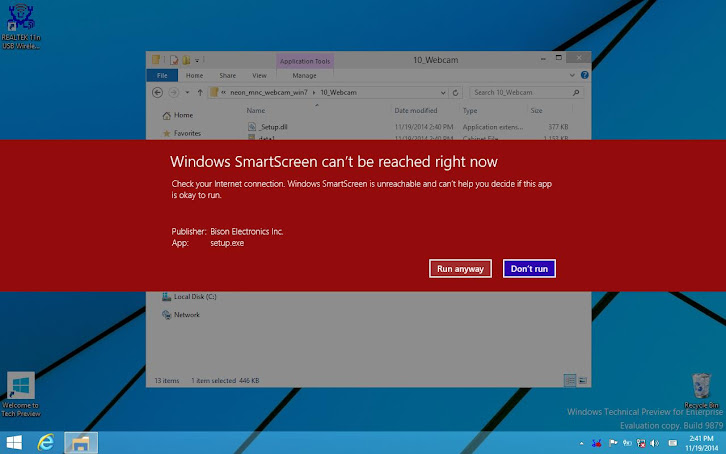Viewport: 726px width, 454px height.
Task: Click the File Explorer taskbar button
Action: [81, 442]
